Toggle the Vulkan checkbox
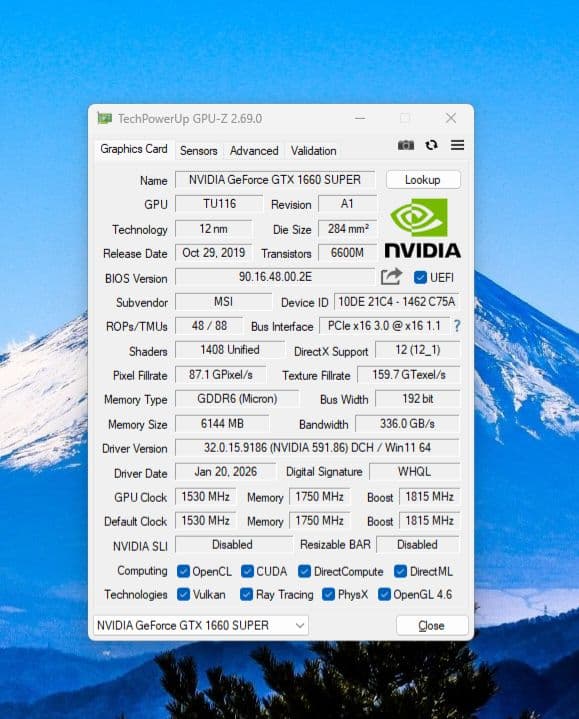Screen dimensions: 579x719 point(183,594)
